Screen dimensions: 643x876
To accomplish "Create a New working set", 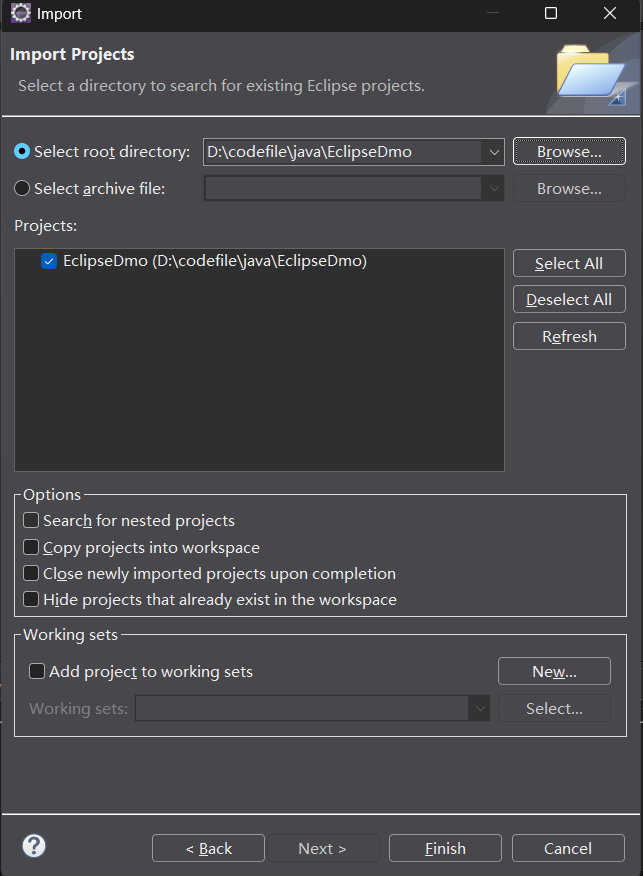I will pyautogui.click(x=554, y=671).
